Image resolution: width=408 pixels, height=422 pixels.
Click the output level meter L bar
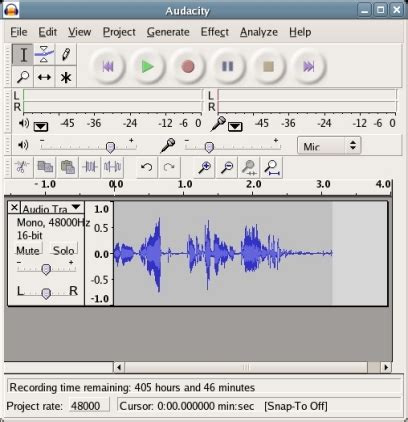pyautogui.click(x=113, y=96)
